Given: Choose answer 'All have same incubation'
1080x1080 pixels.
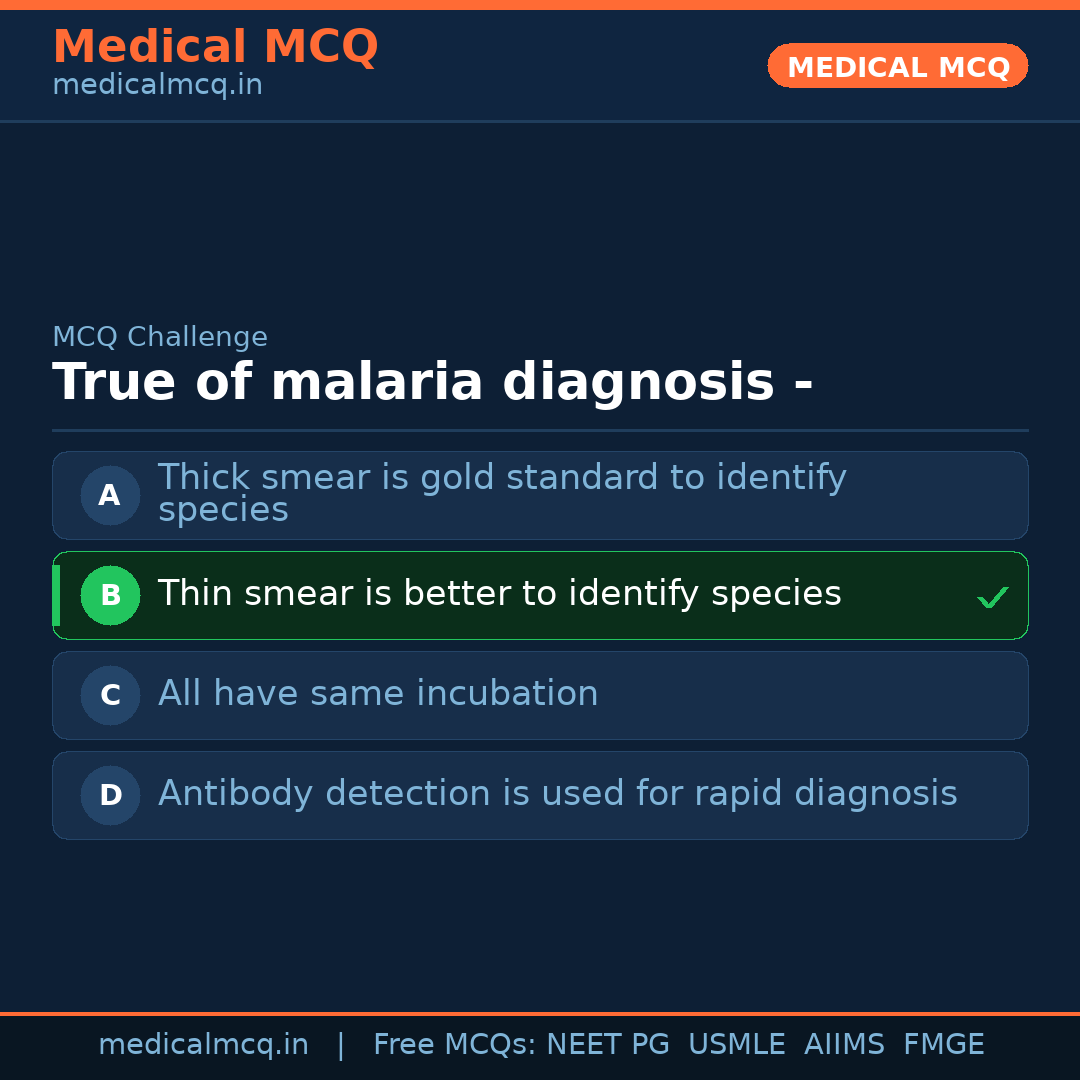Looking at the screenshot, I should pos(378,694).
